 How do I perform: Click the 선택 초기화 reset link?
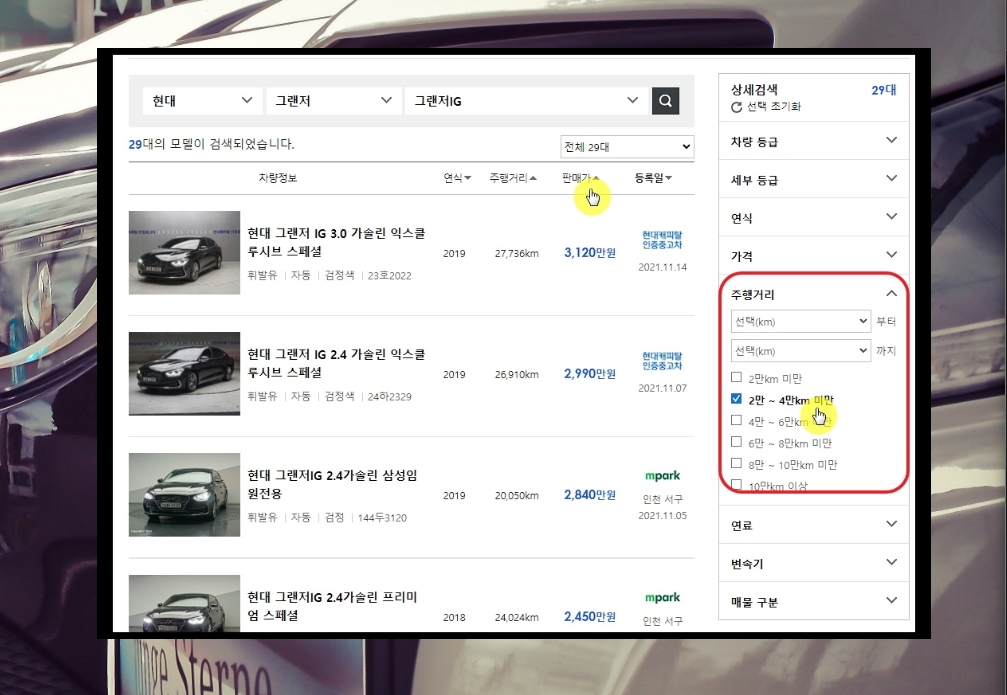[773, 107]
